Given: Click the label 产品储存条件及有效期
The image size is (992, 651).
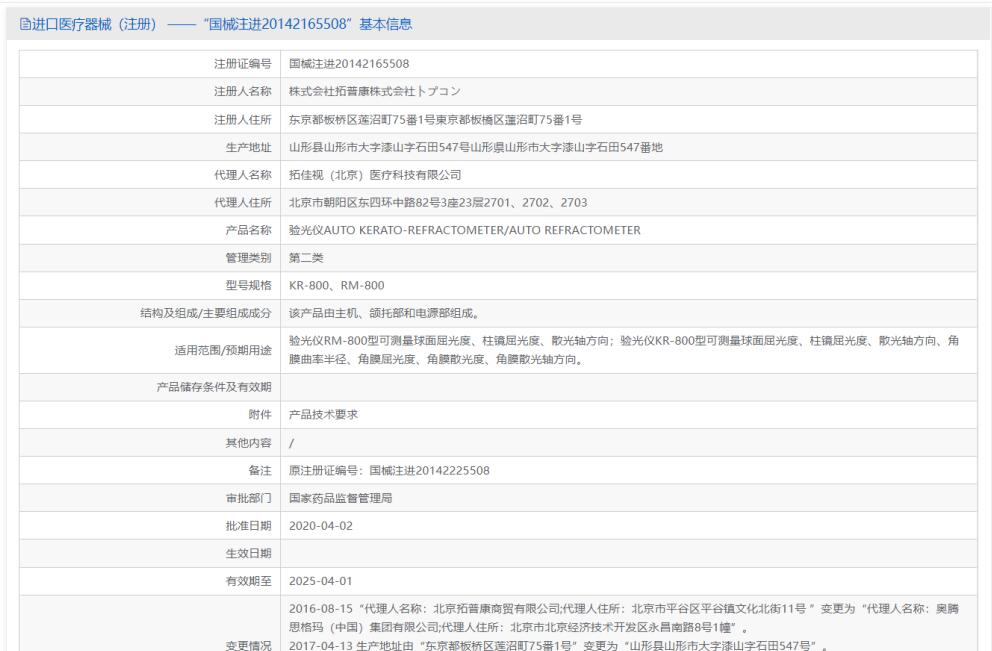Looking at the screenshot, I should point(214,387).
